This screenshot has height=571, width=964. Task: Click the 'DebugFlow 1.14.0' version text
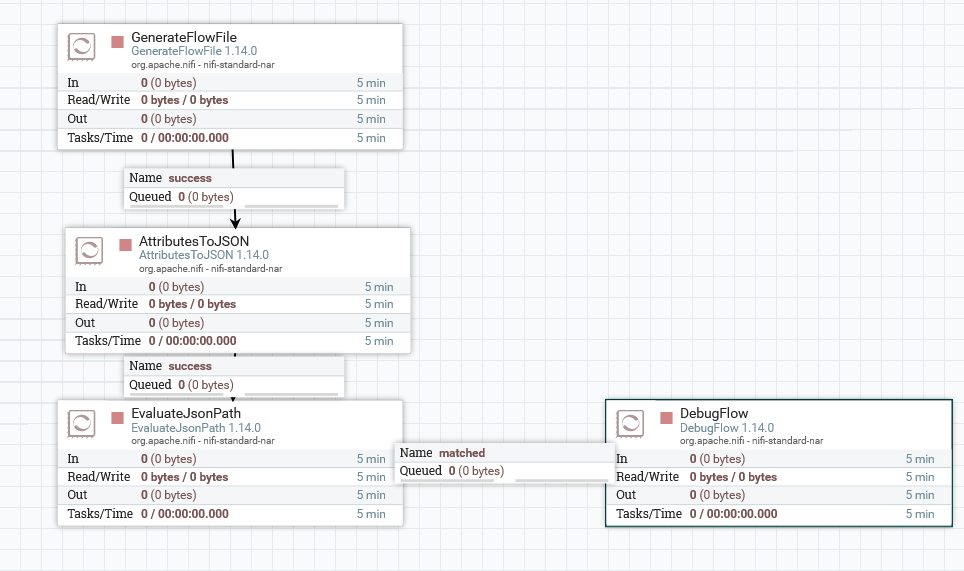[x=727, y=428]
